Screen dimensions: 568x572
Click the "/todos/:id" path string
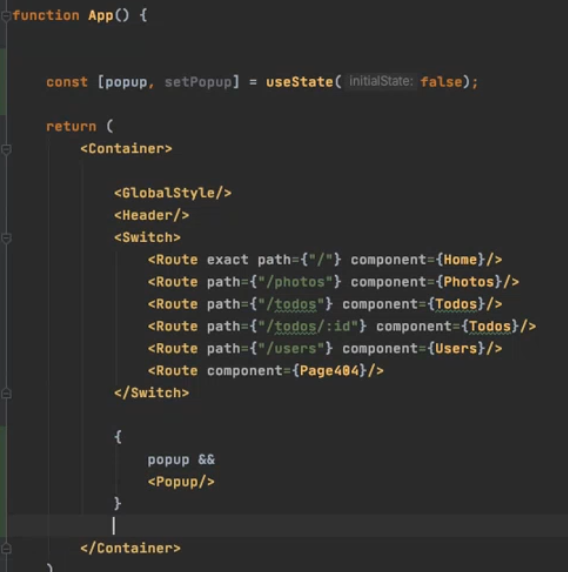point(308,326)
